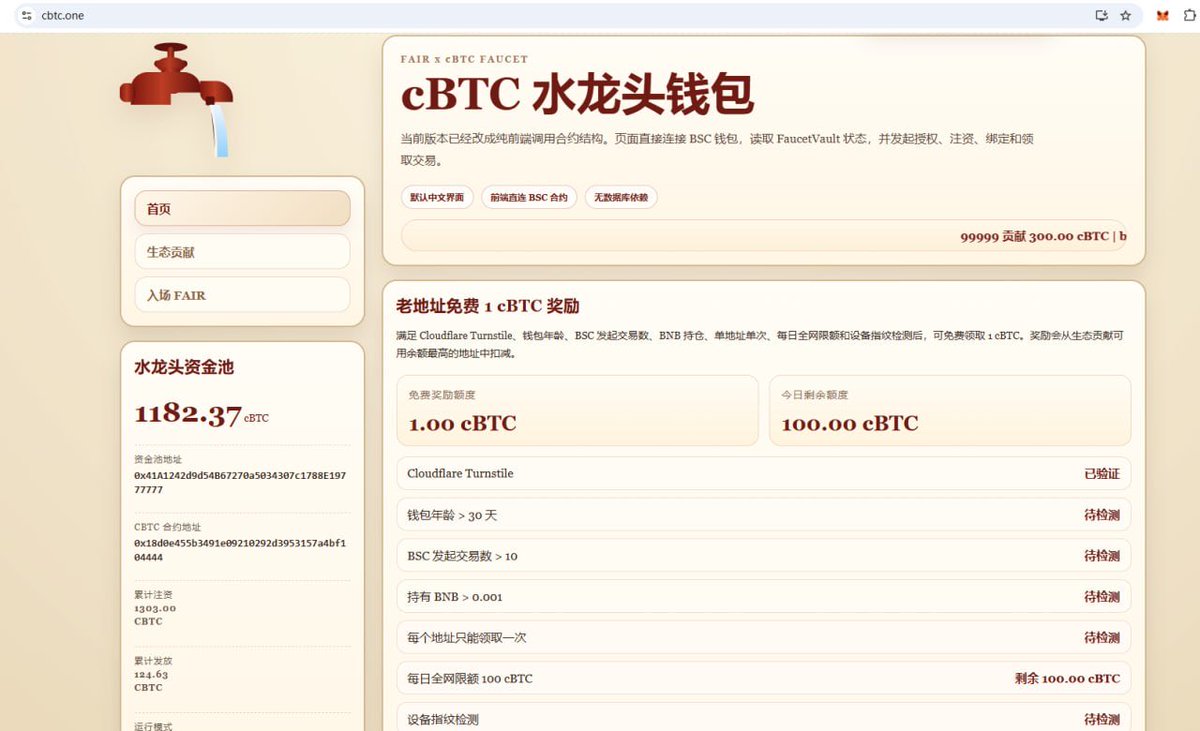This screenshot has width=1200, height=731.
Task: Click the 每日全网限额 100 cBTC row
Action: (763, 678)
